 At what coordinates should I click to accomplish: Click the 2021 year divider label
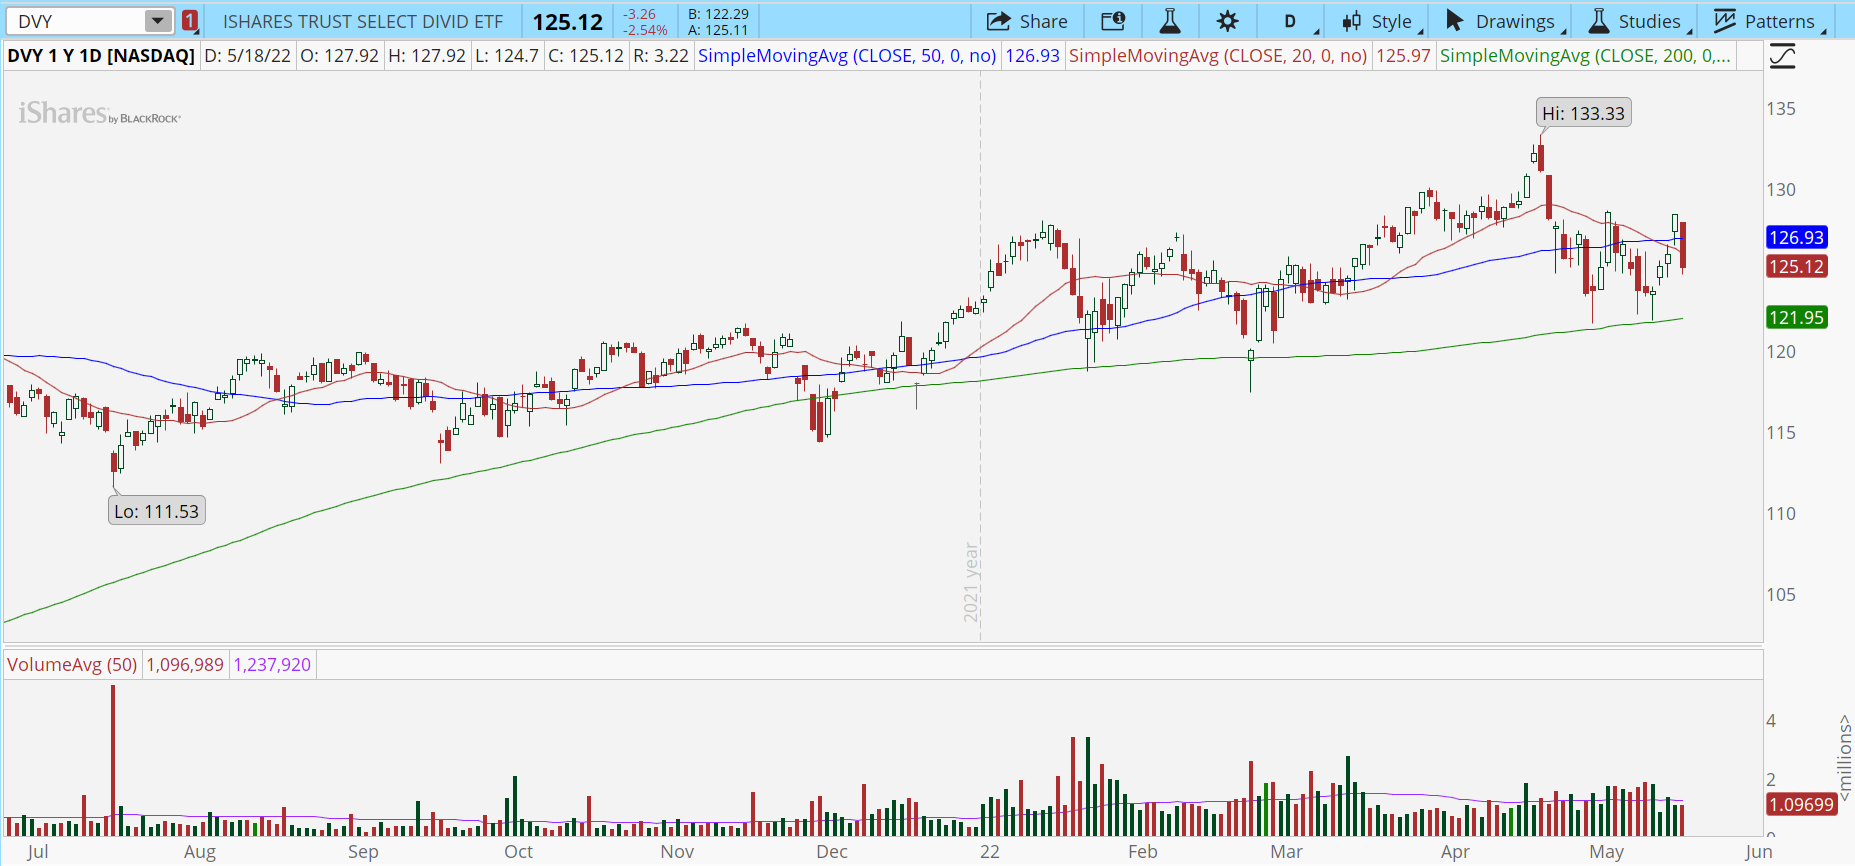click(971, 582)
